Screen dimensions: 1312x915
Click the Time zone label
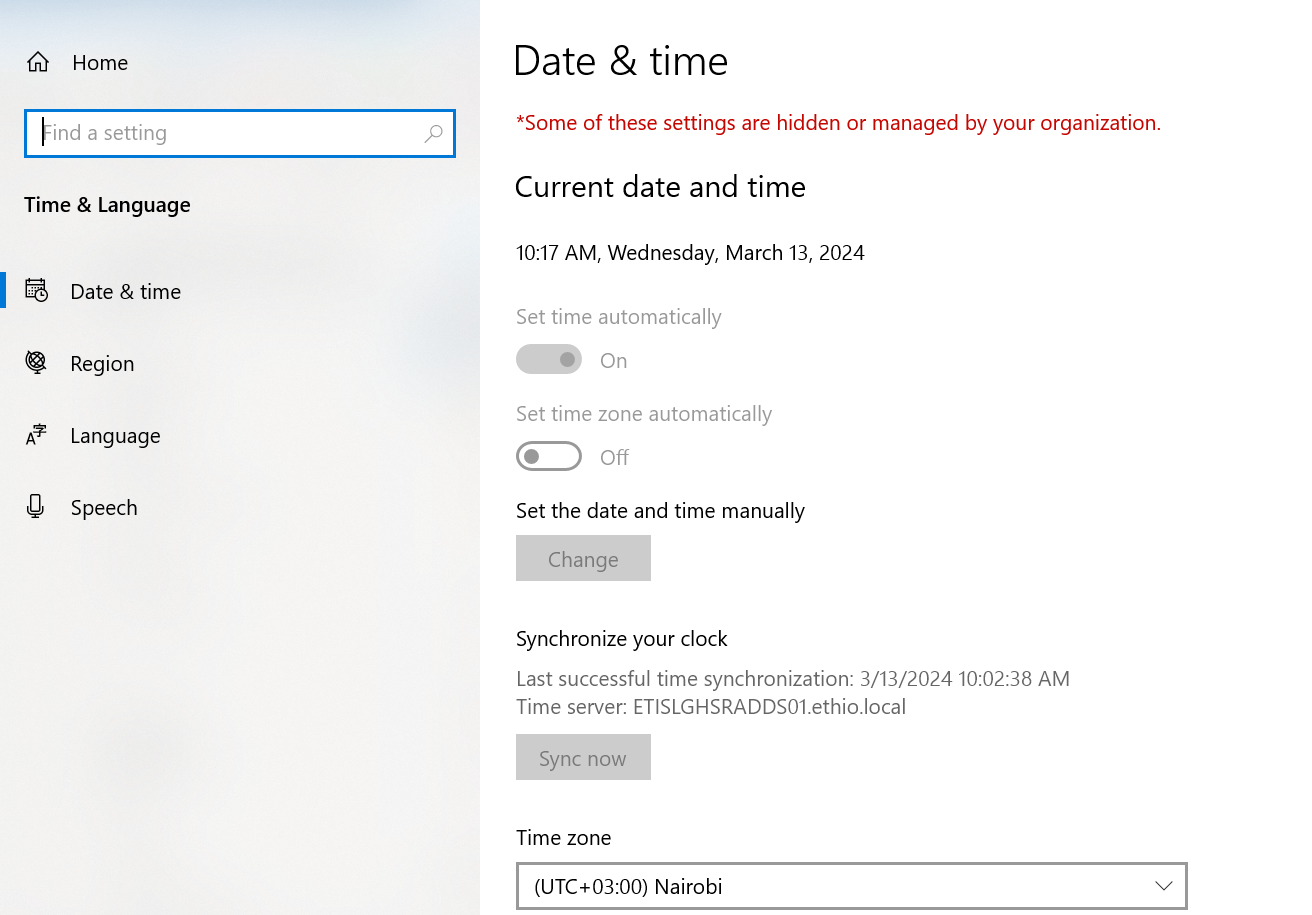563,838
